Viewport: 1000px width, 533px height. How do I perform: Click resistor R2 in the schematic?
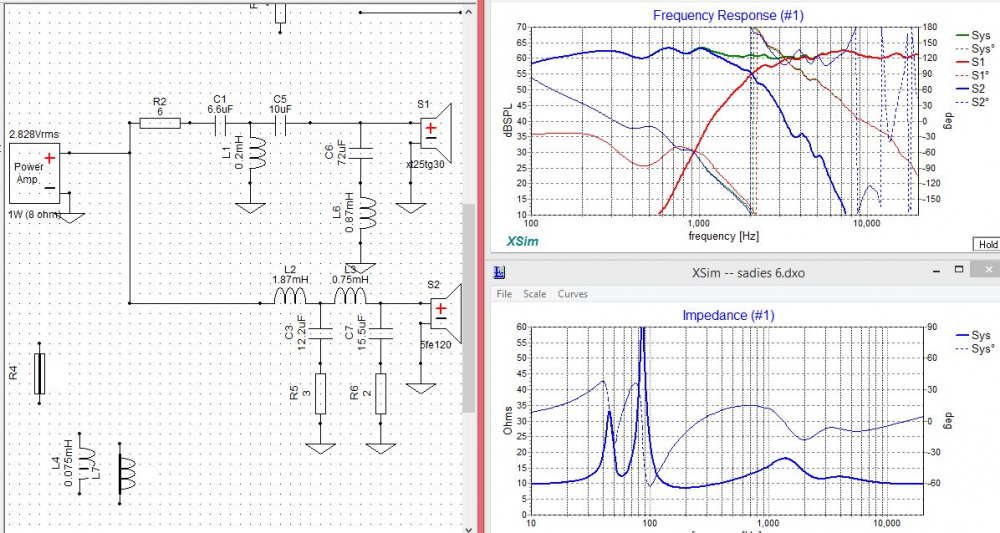click(161, 123)
